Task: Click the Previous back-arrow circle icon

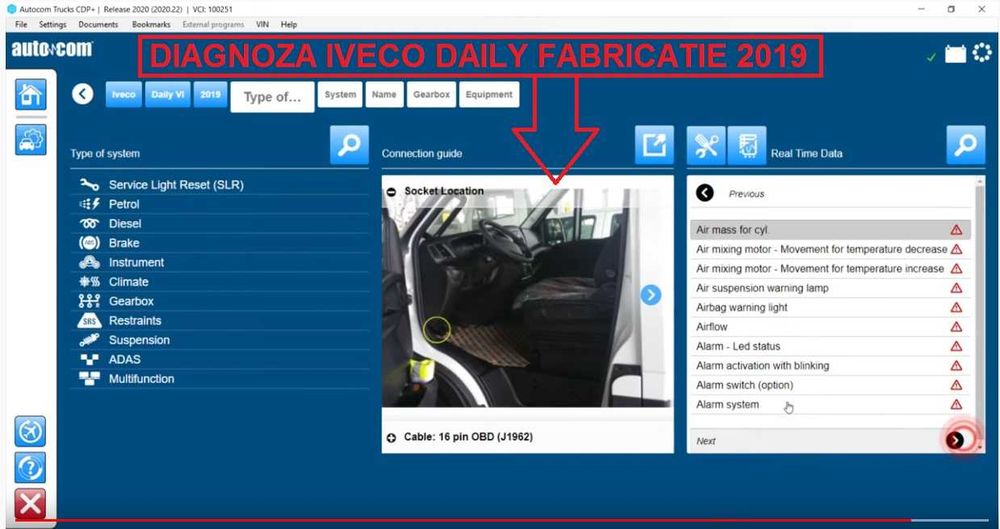Action: click(x=705, y=193)
